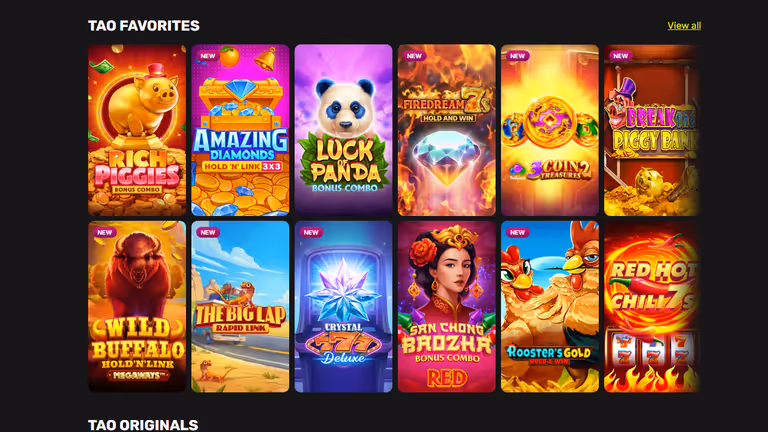This screenshot has width=768, height=432.
Task: Click NEW badge on 3 Coin Treasures
Action: 517,56
